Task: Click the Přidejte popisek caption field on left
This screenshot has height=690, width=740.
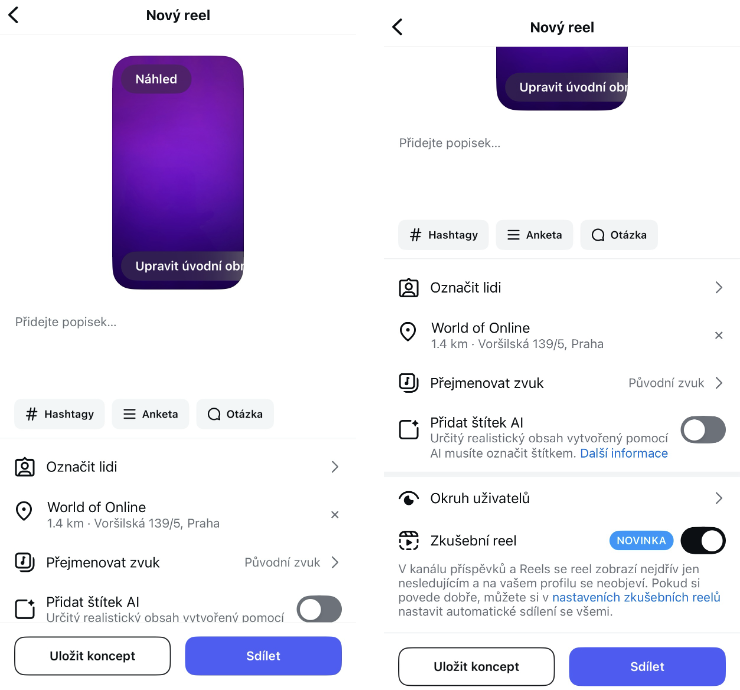Action: pyautogui.click(x=178, y=347)
